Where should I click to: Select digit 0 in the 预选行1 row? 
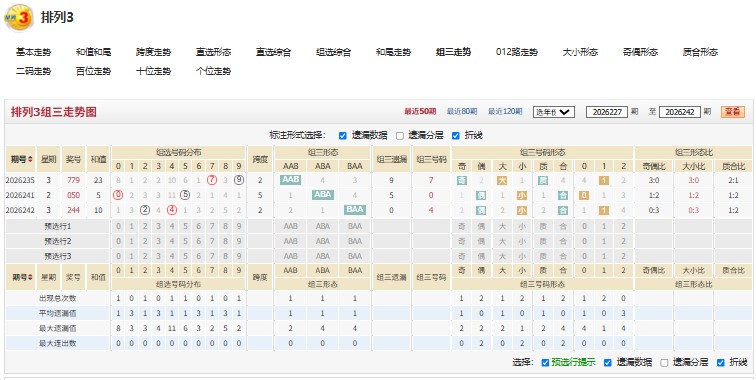pos(118,226)
